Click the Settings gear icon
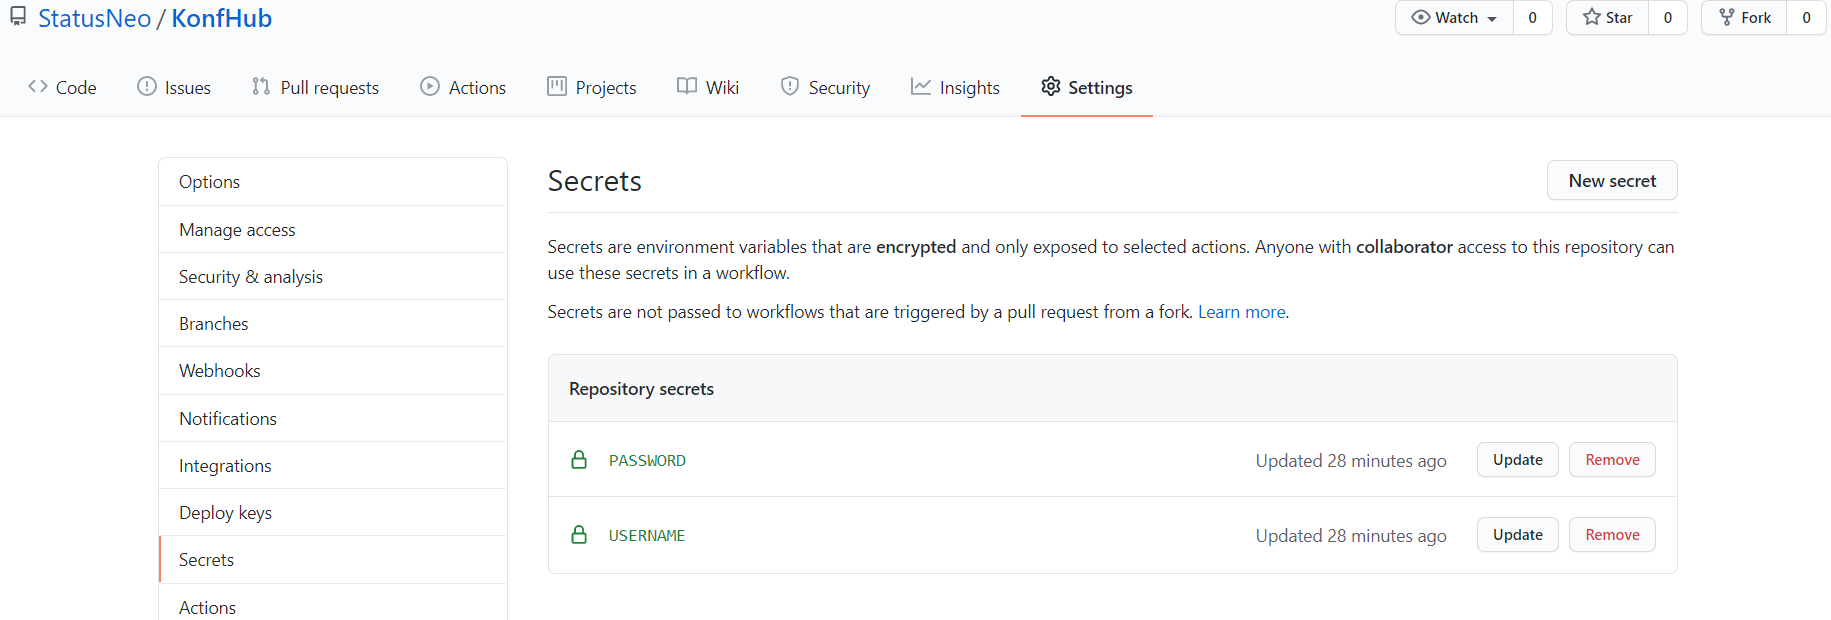This screenshot has width=1831, height=620. click(x=1050, y=87)
